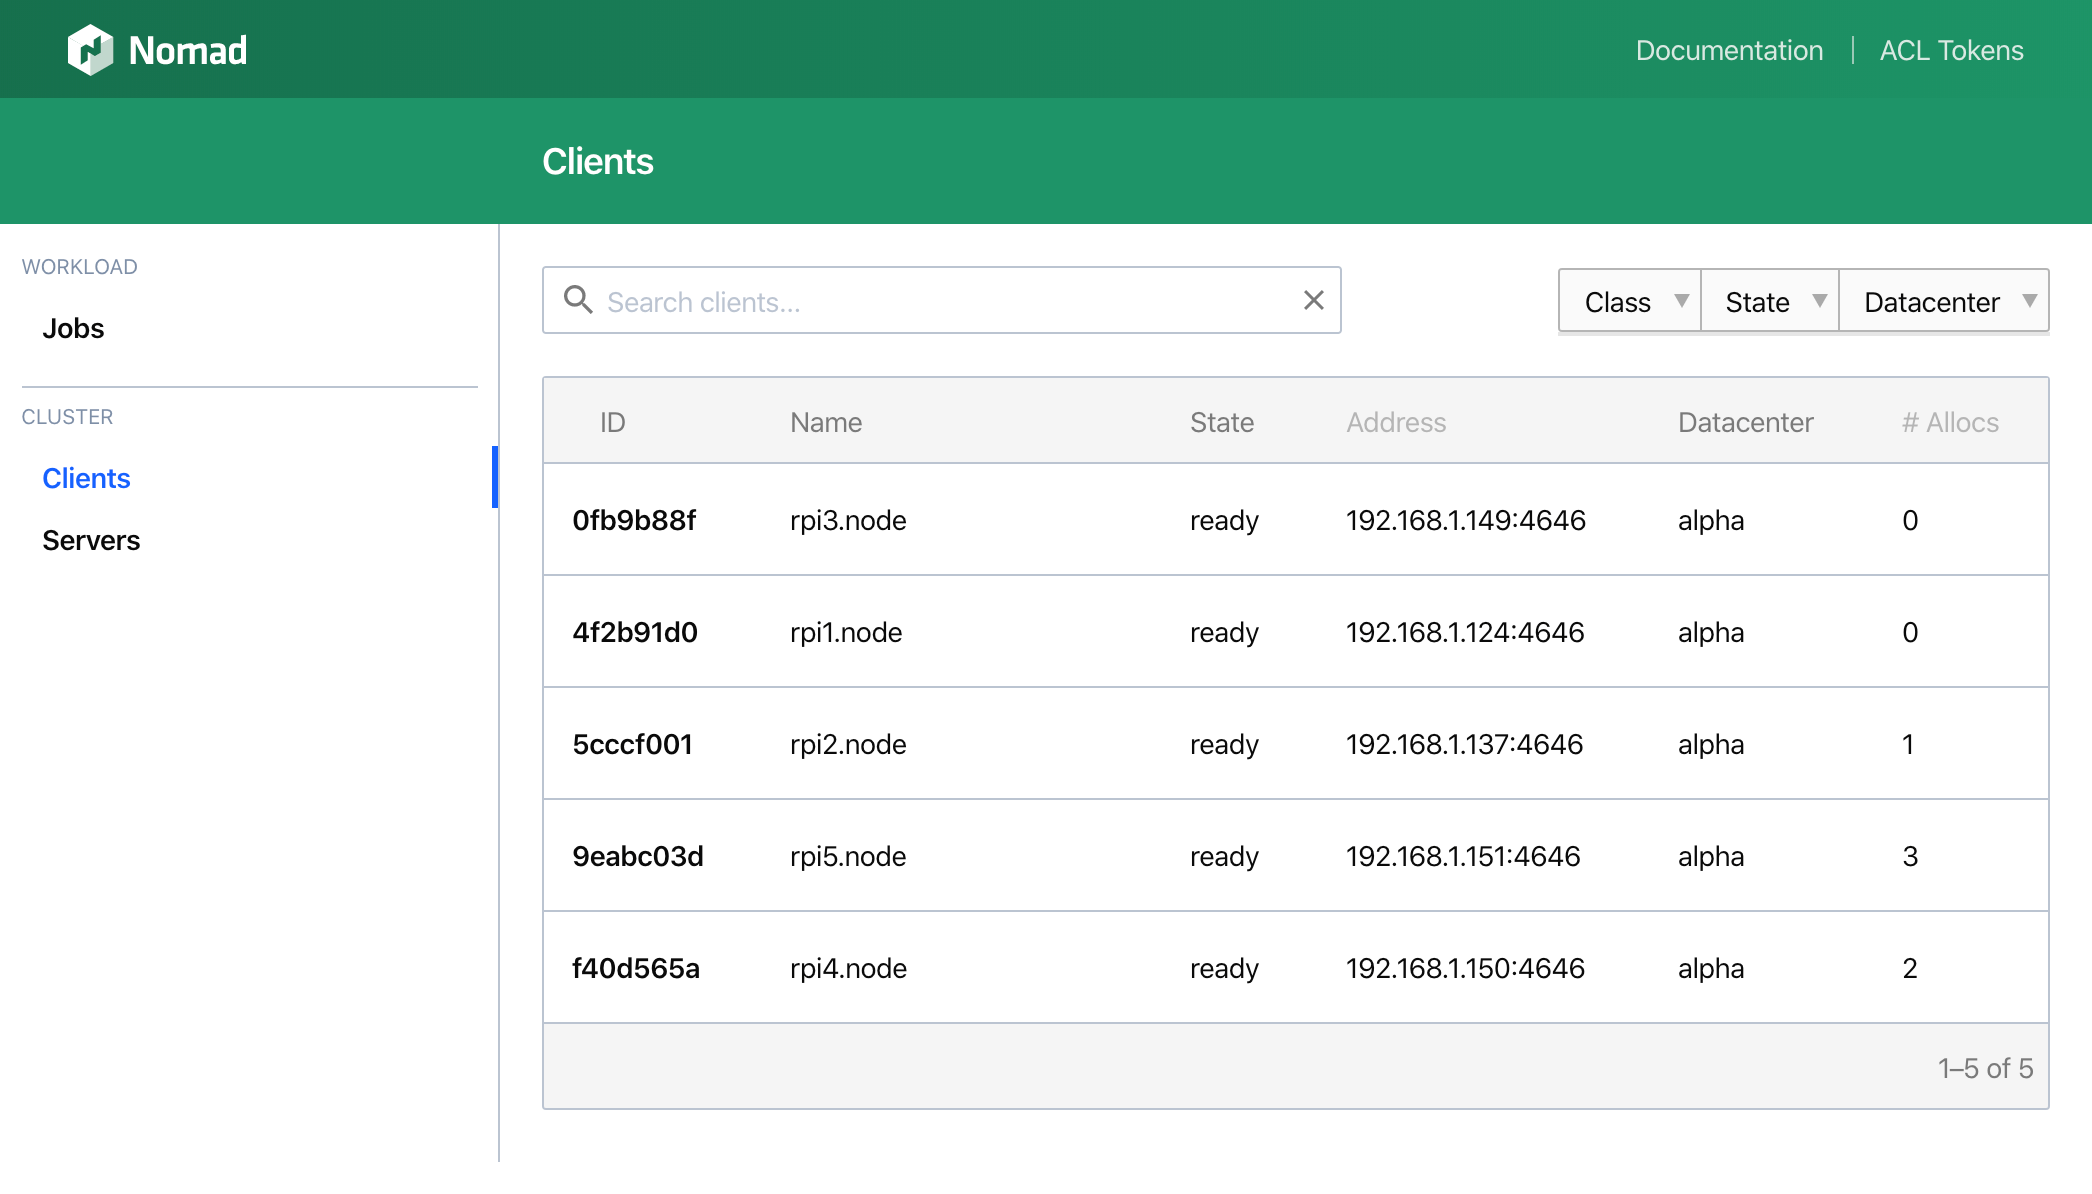The width and height of the screenshot is (2092, 1194).
Task: Open the Datacenter filter dropdown
Action: tap(1943, 302)
